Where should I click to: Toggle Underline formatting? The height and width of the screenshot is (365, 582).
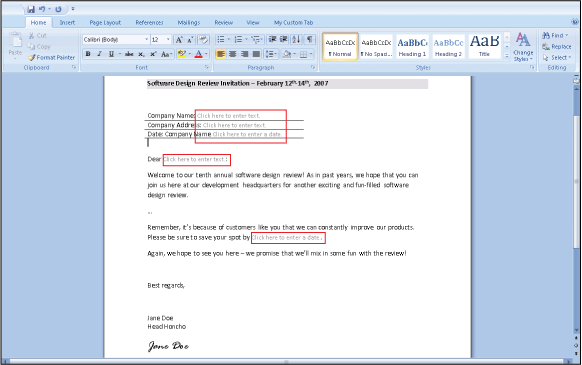pyautogui.click(x=111, y=54)
